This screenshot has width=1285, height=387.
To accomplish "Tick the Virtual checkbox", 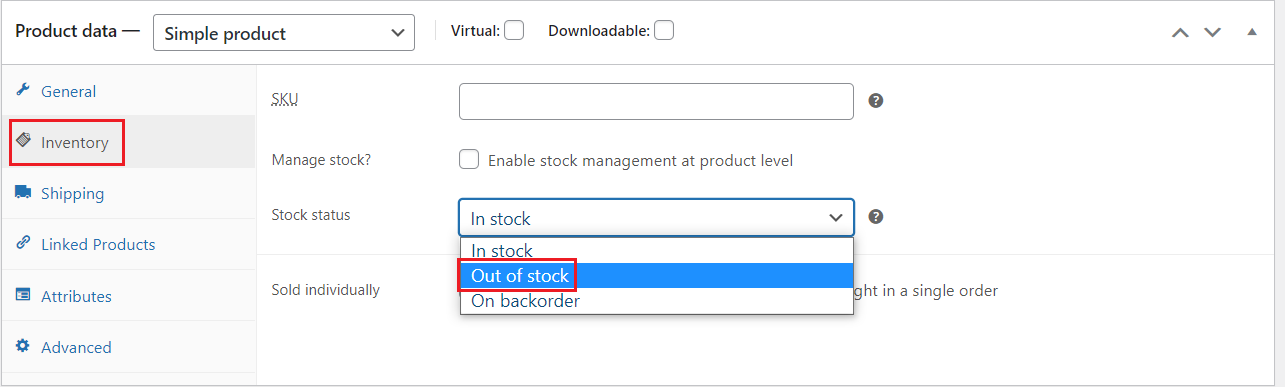I will pos(514,31).
